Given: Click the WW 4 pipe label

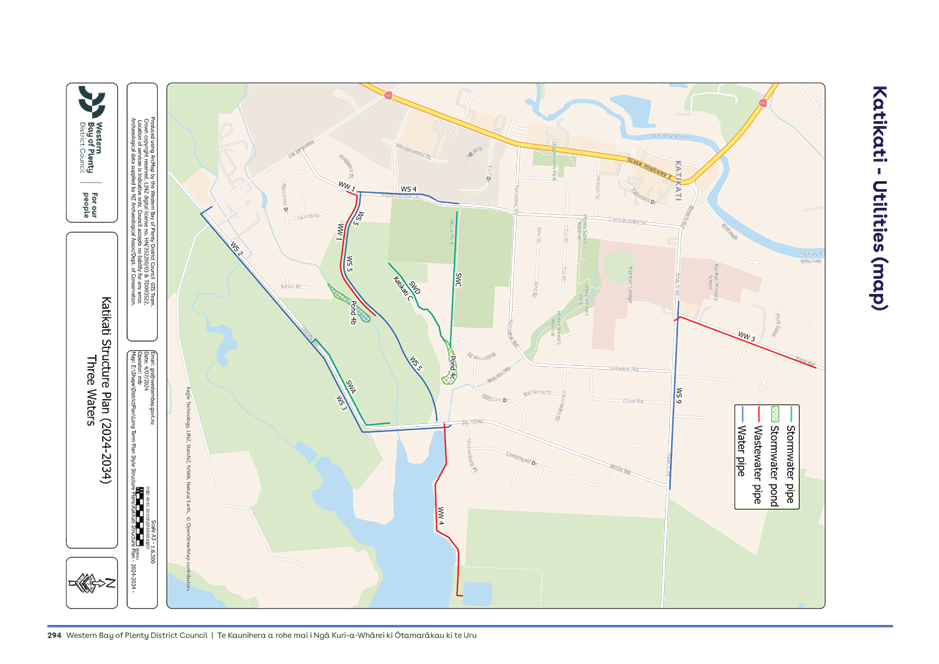Looking at the screenshot, I should [x=441, y=515].
